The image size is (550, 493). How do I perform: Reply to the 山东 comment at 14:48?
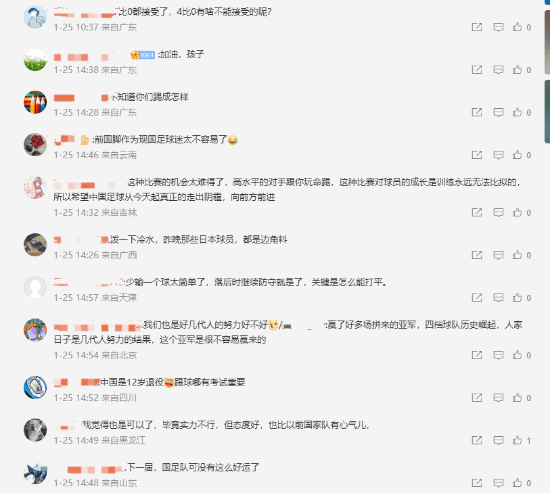tap(498, 483)
